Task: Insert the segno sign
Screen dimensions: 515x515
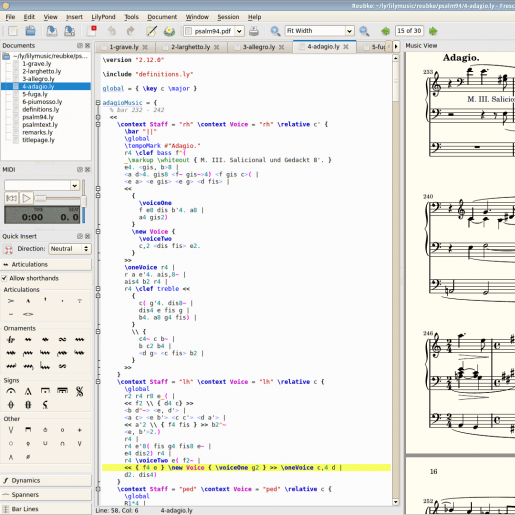Action: point(79,391)
